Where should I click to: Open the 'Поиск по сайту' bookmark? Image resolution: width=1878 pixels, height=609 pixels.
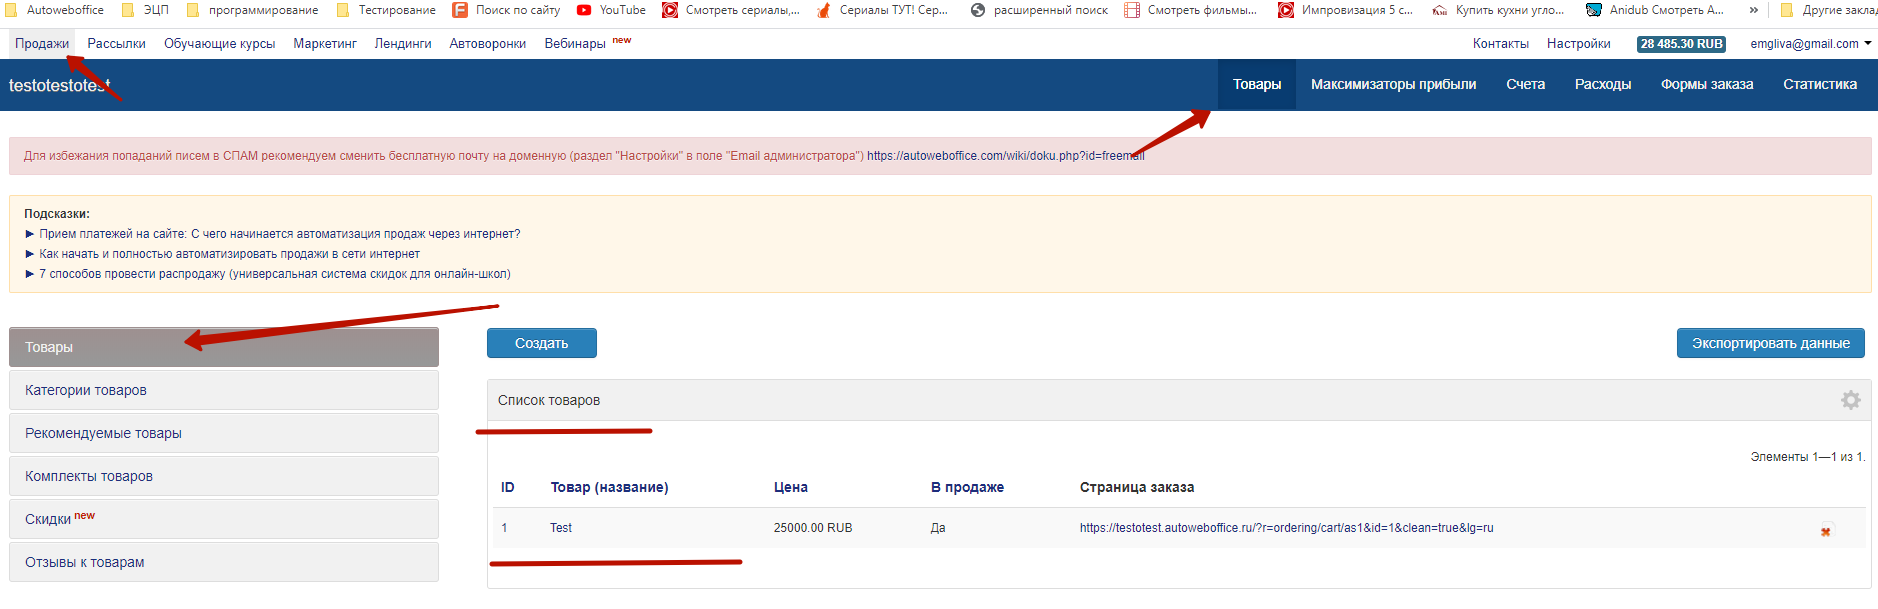coord(506,10)
